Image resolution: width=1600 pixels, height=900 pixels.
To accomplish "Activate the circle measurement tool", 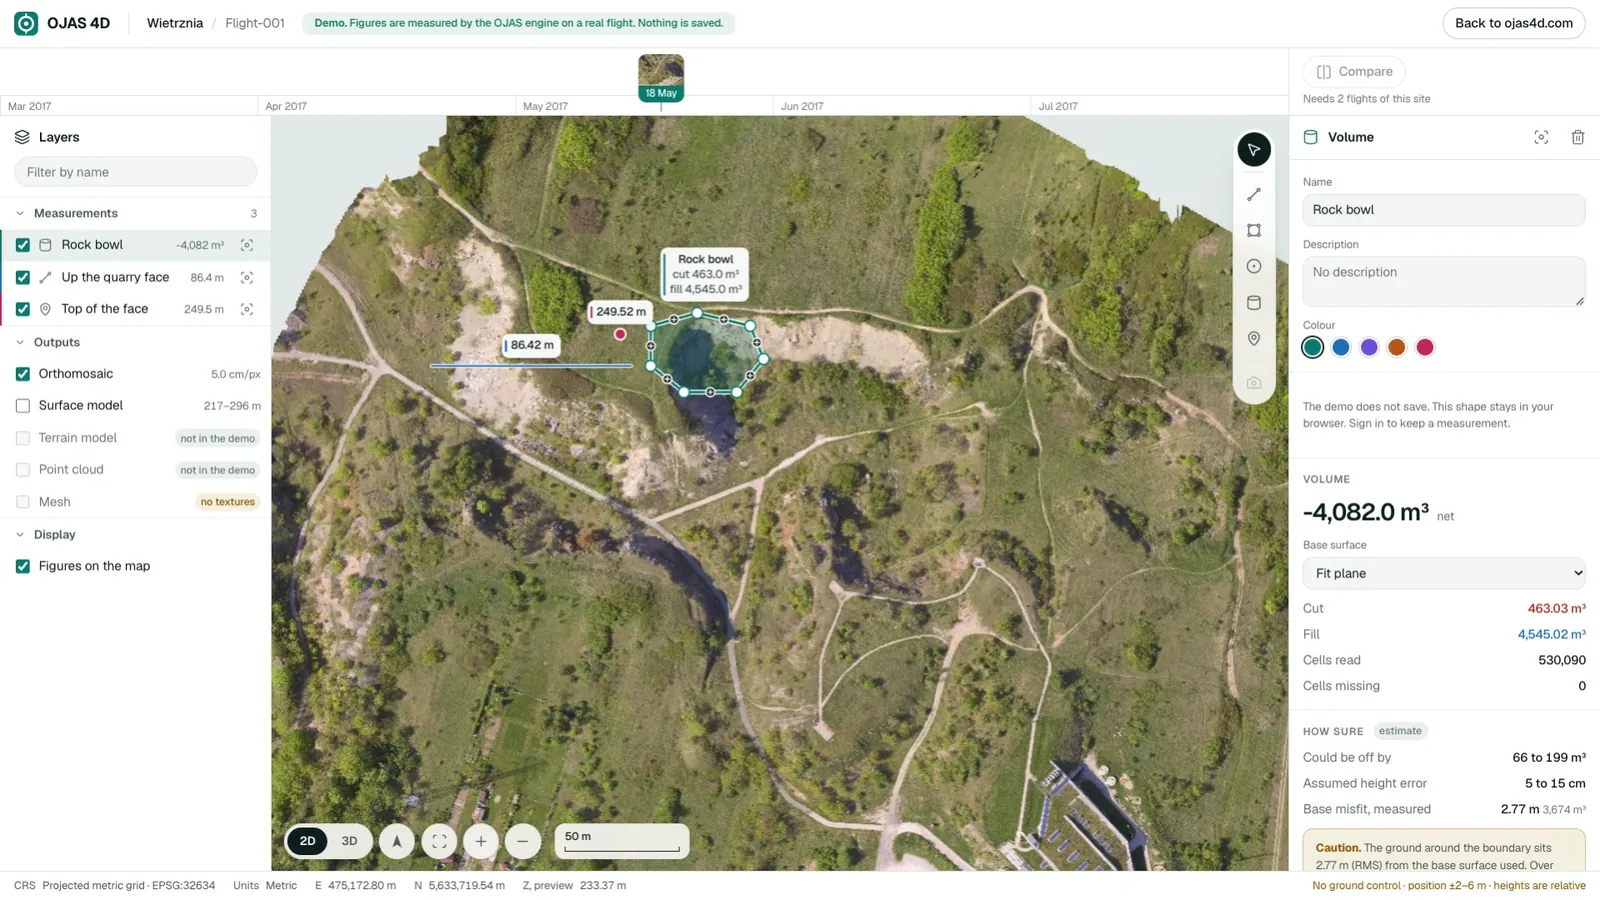I will [1254, 267].
